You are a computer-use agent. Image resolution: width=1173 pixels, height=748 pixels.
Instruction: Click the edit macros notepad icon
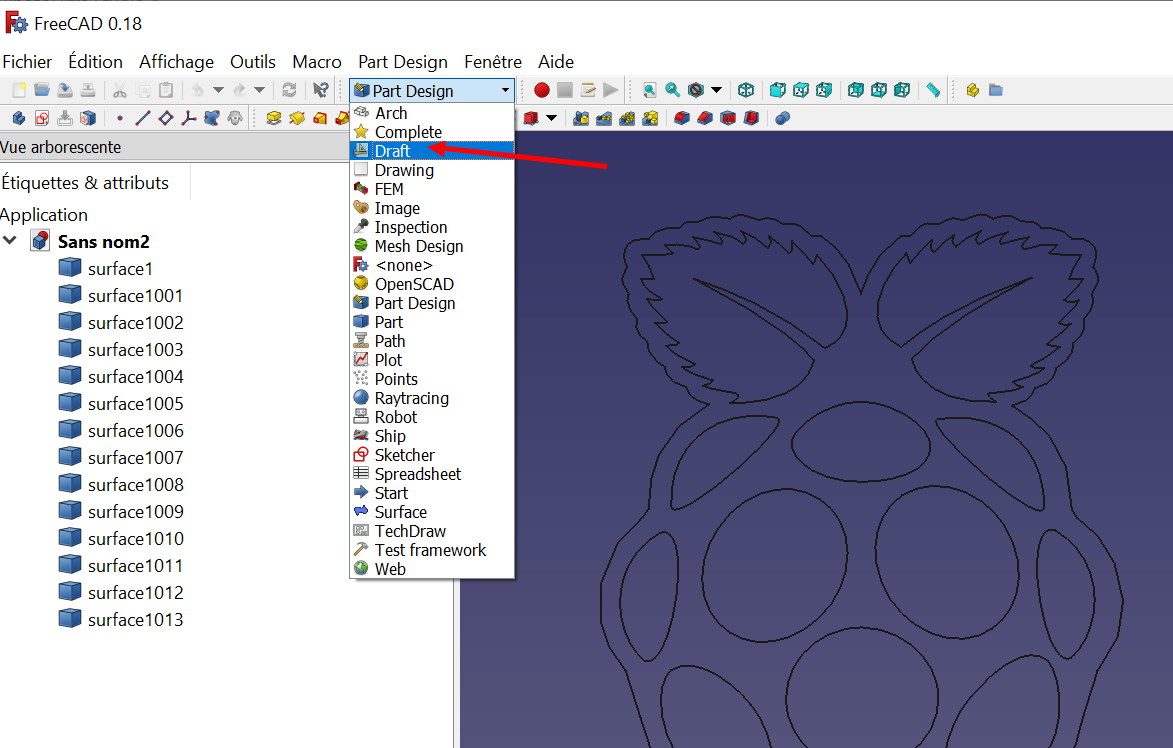coord(588,91)
